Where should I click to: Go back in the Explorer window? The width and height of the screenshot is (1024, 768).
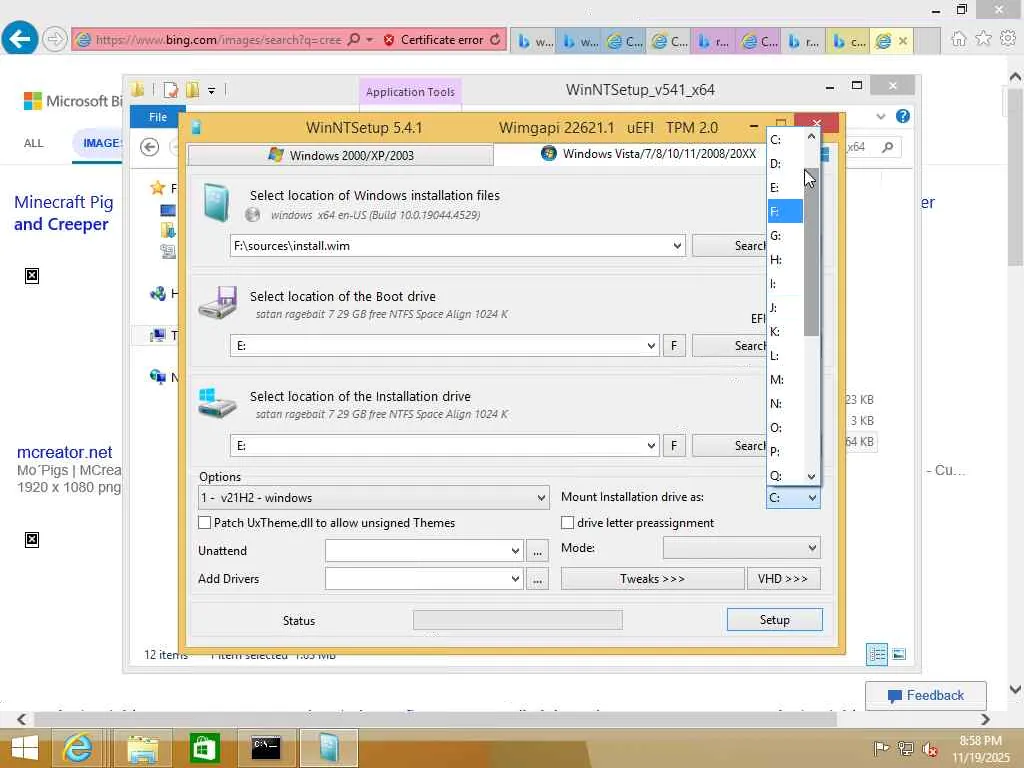[x=150, y=148]
